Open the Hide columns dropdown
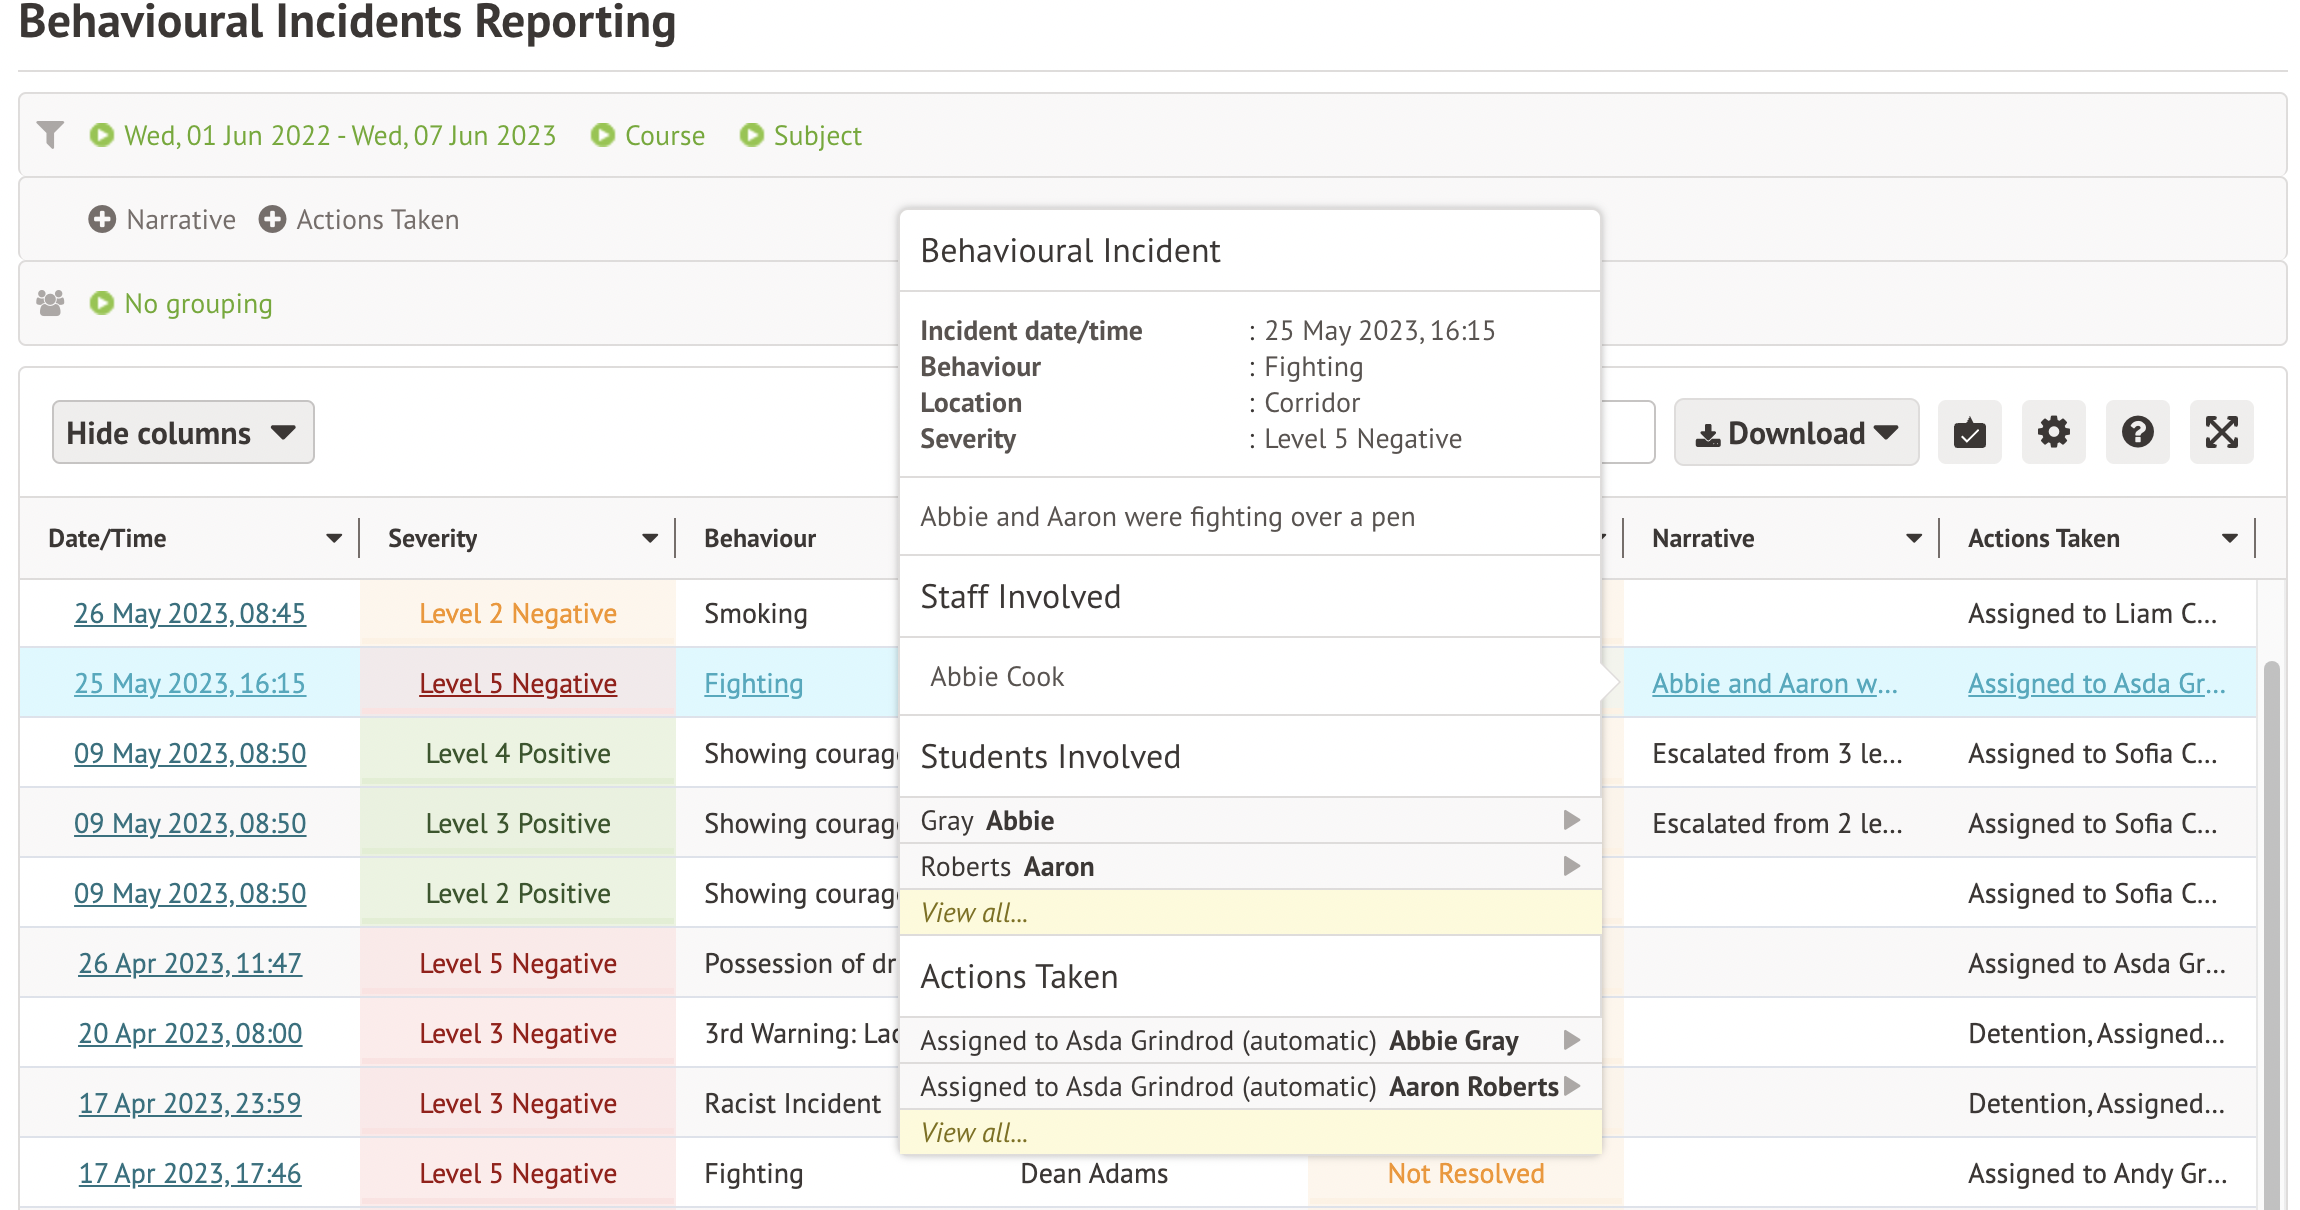2300x1210 pixels. [183, 433]
